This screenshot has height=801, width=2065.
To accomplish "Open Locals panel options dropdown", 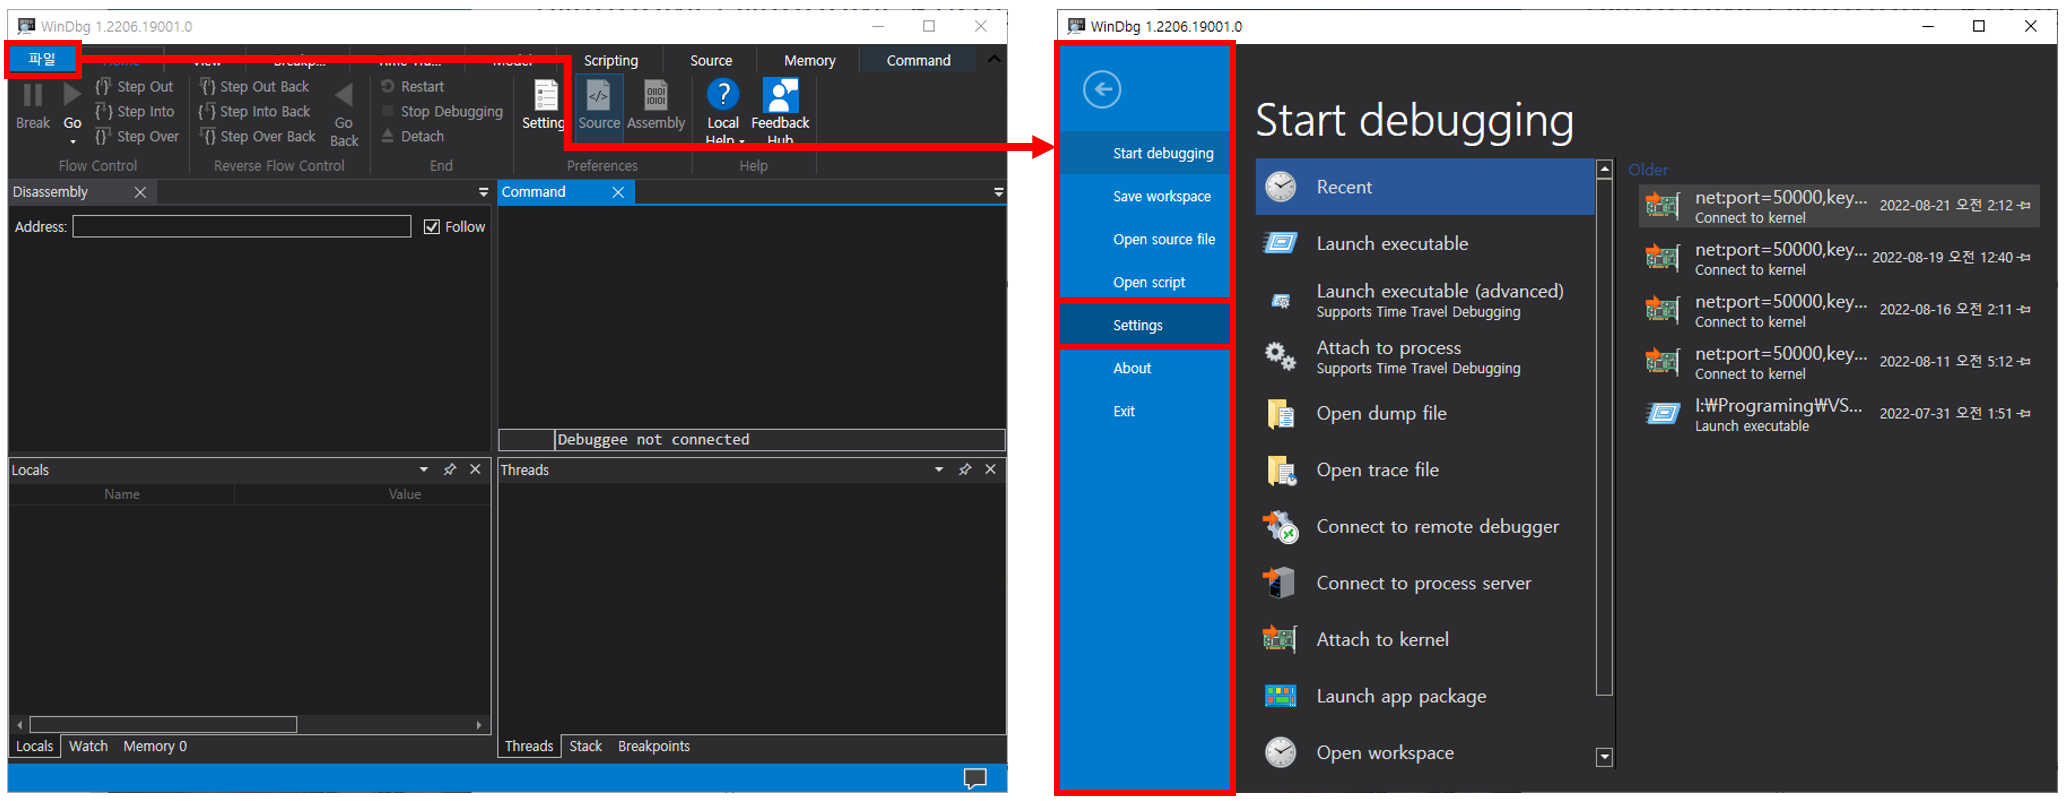I will point(424,469).
